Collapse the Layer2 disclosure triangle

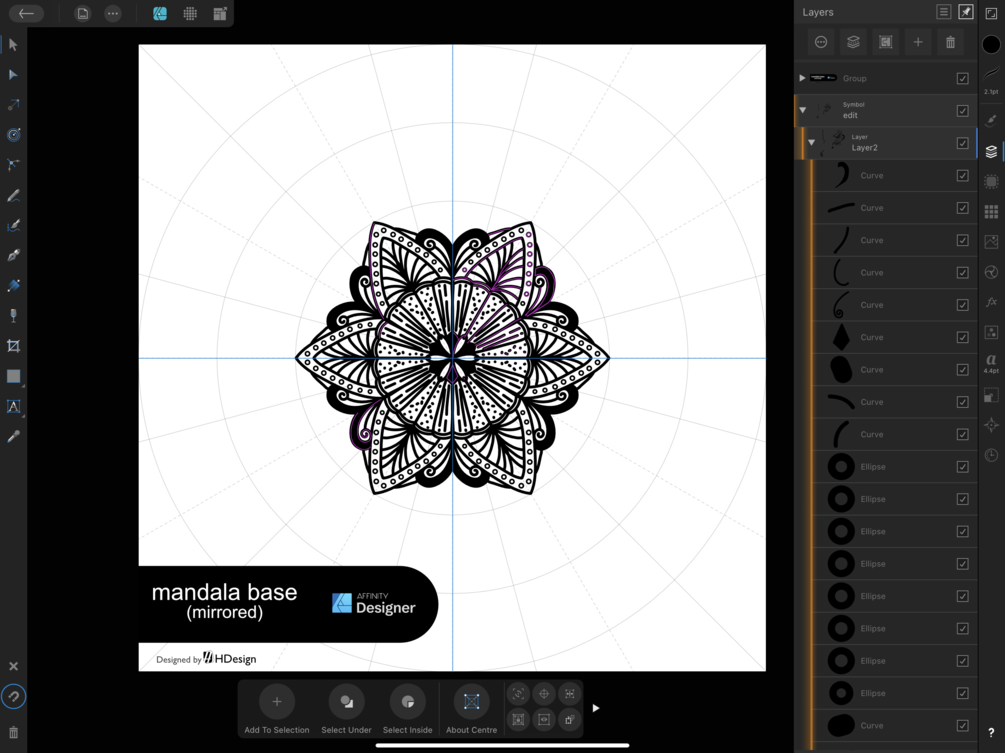click(812, 143)
